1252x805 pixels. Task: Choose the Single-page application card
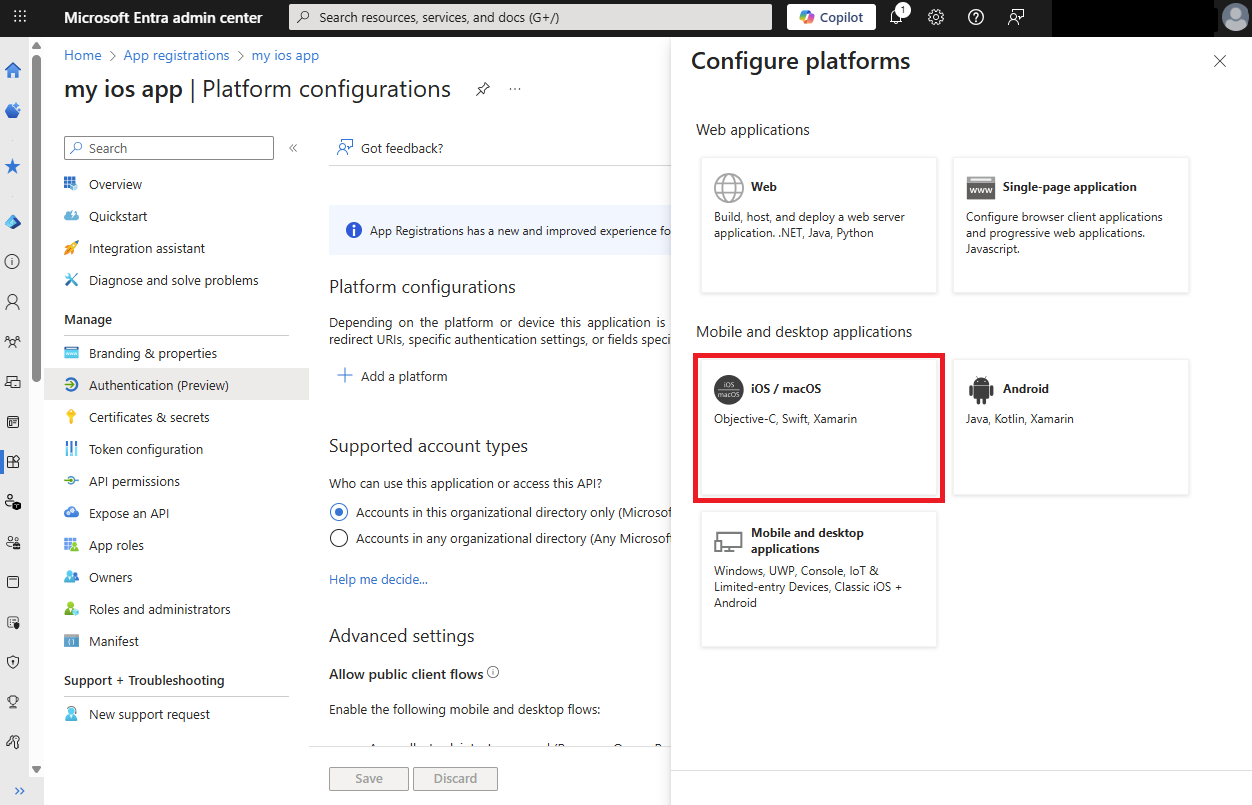1070,225
